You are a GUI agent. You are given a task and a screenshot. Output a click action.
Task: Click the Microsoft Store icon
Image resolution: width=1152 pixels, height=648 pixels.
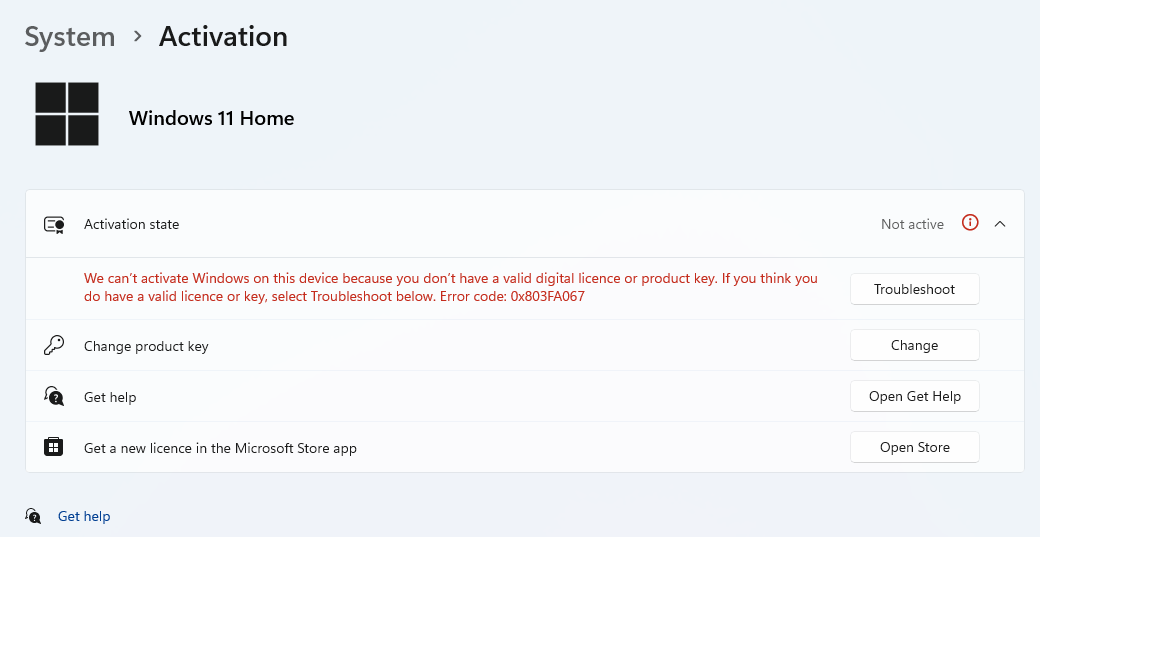(54, 448)
